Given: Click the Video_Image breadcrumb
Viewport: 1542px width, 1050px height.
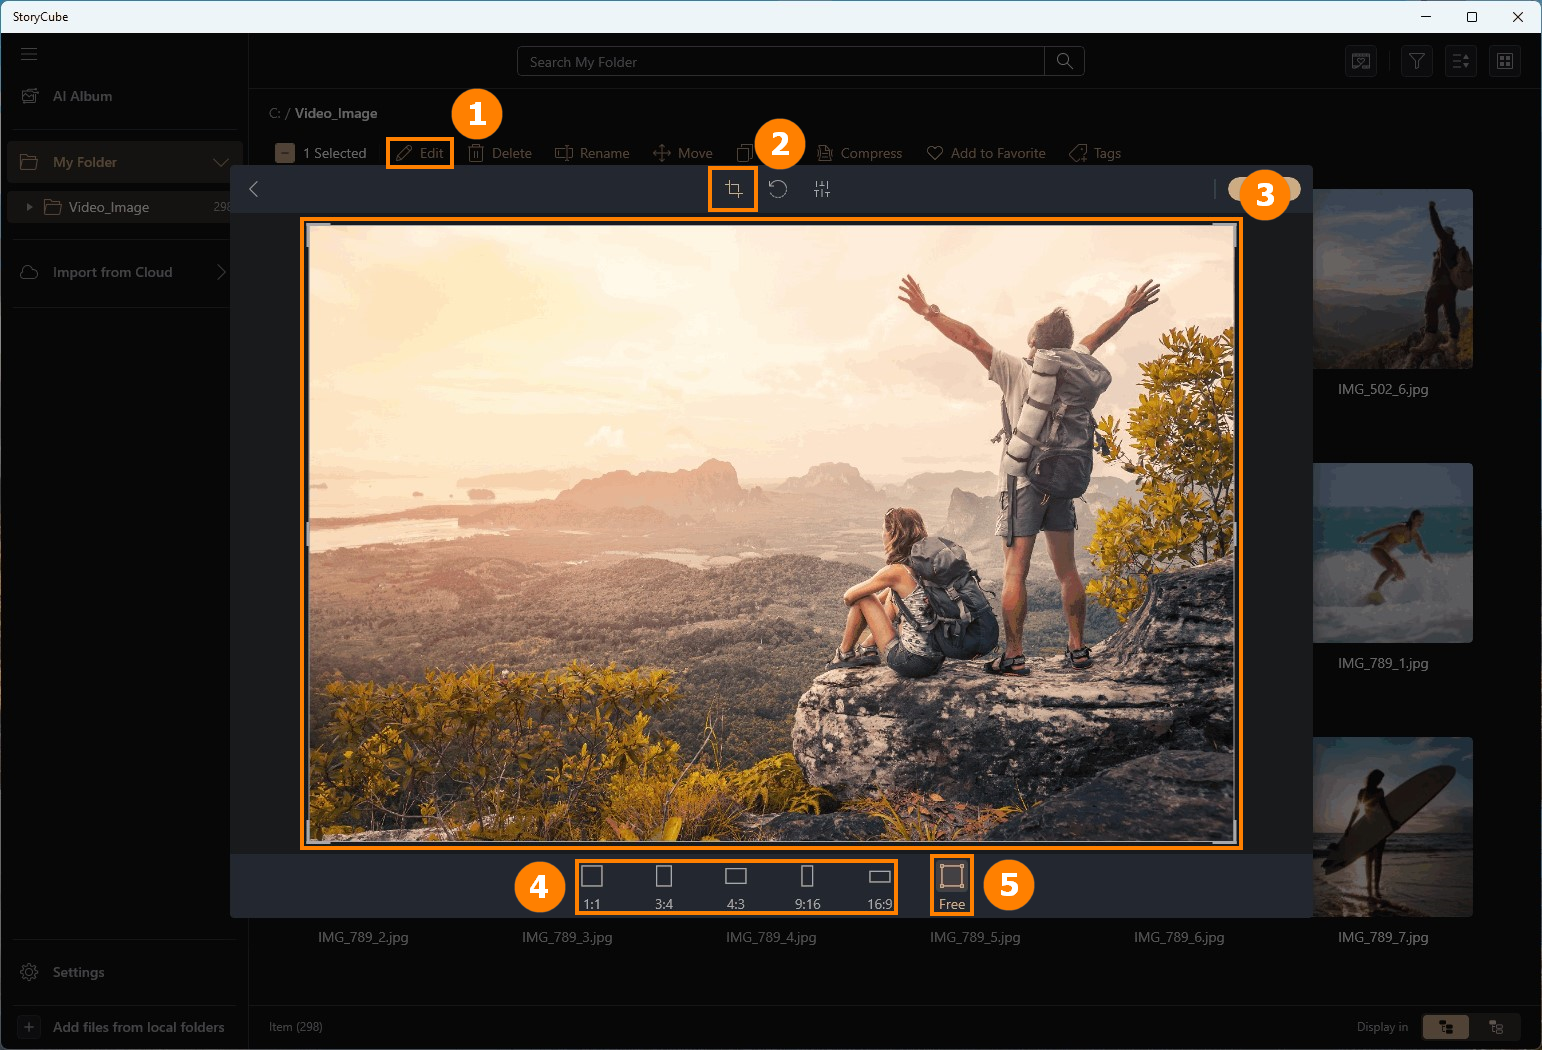Looking at the screenshot, I should point(336,113).
